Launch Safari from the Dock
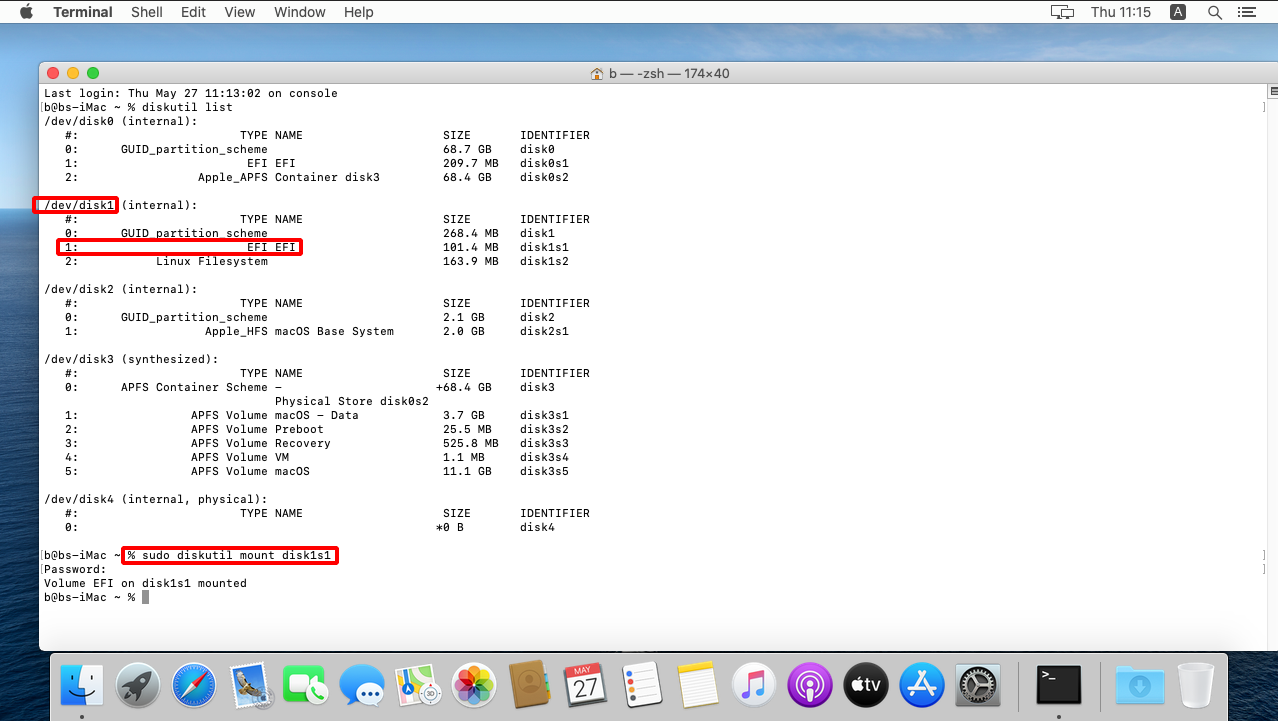The width and height of the screenshot is (1278, 721). 194,686
